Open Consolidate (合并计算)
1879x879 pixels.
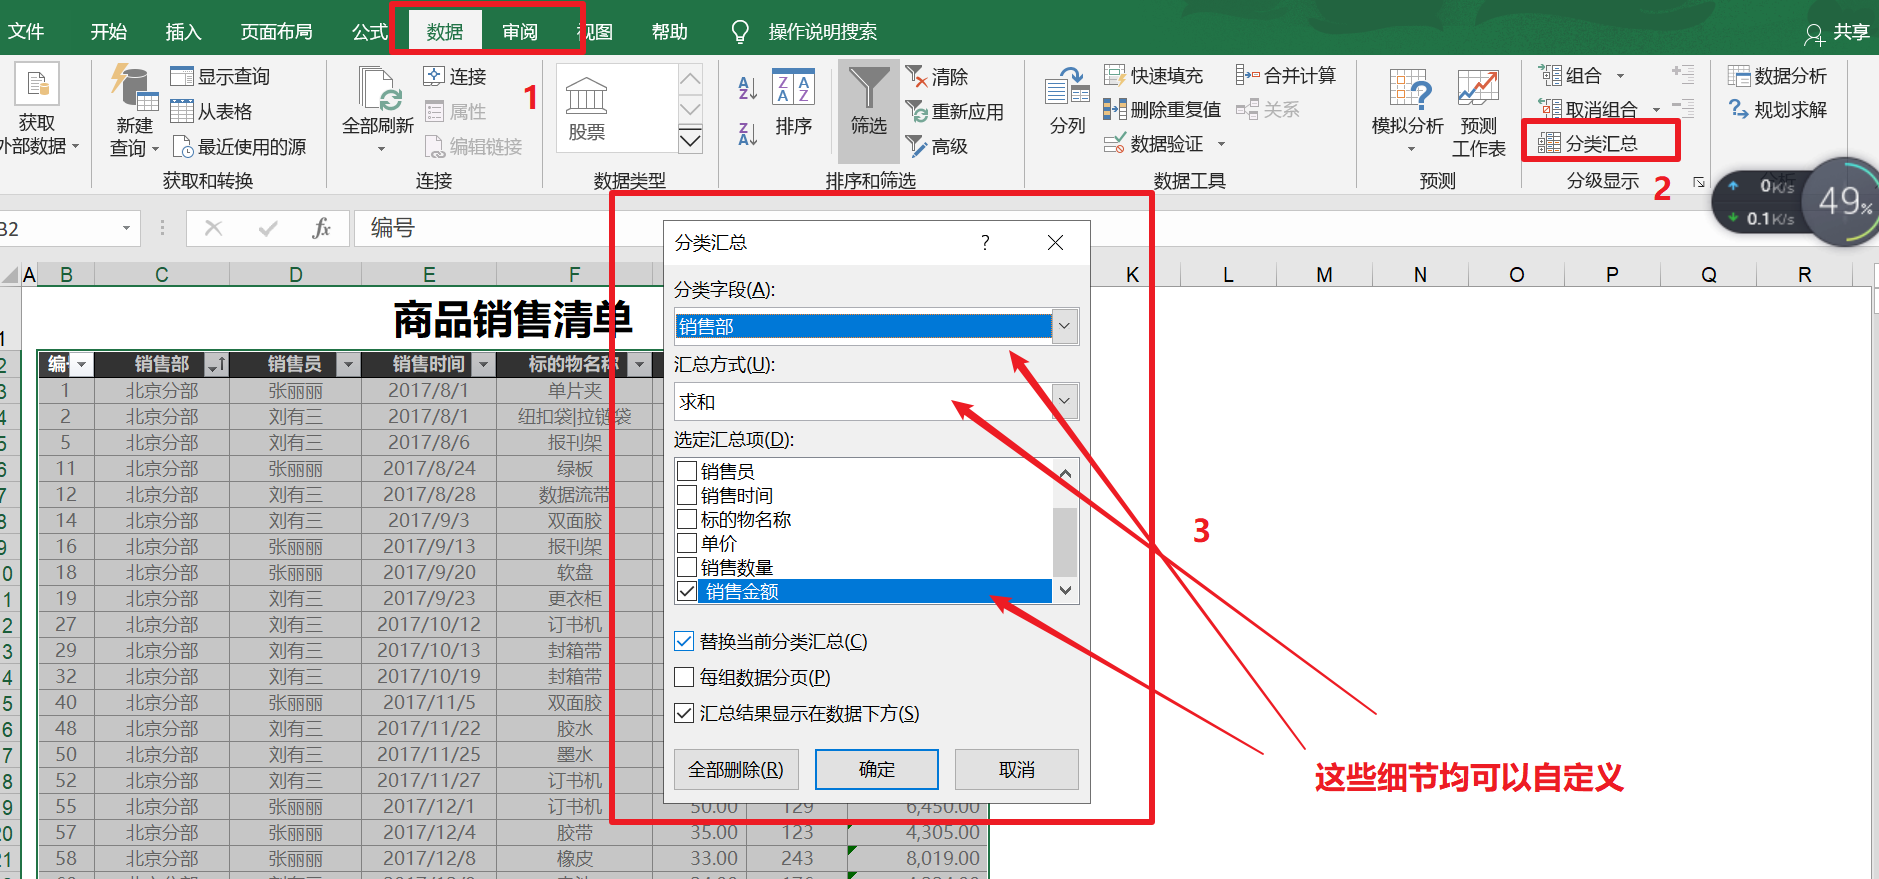[x=1286, y=75]
